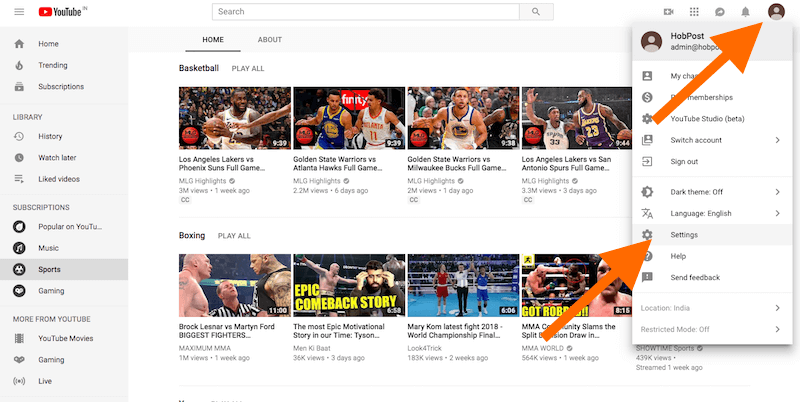Choose Location: India menu entry
The width and height of the screenshot is (800, 402).
(712, 308)
